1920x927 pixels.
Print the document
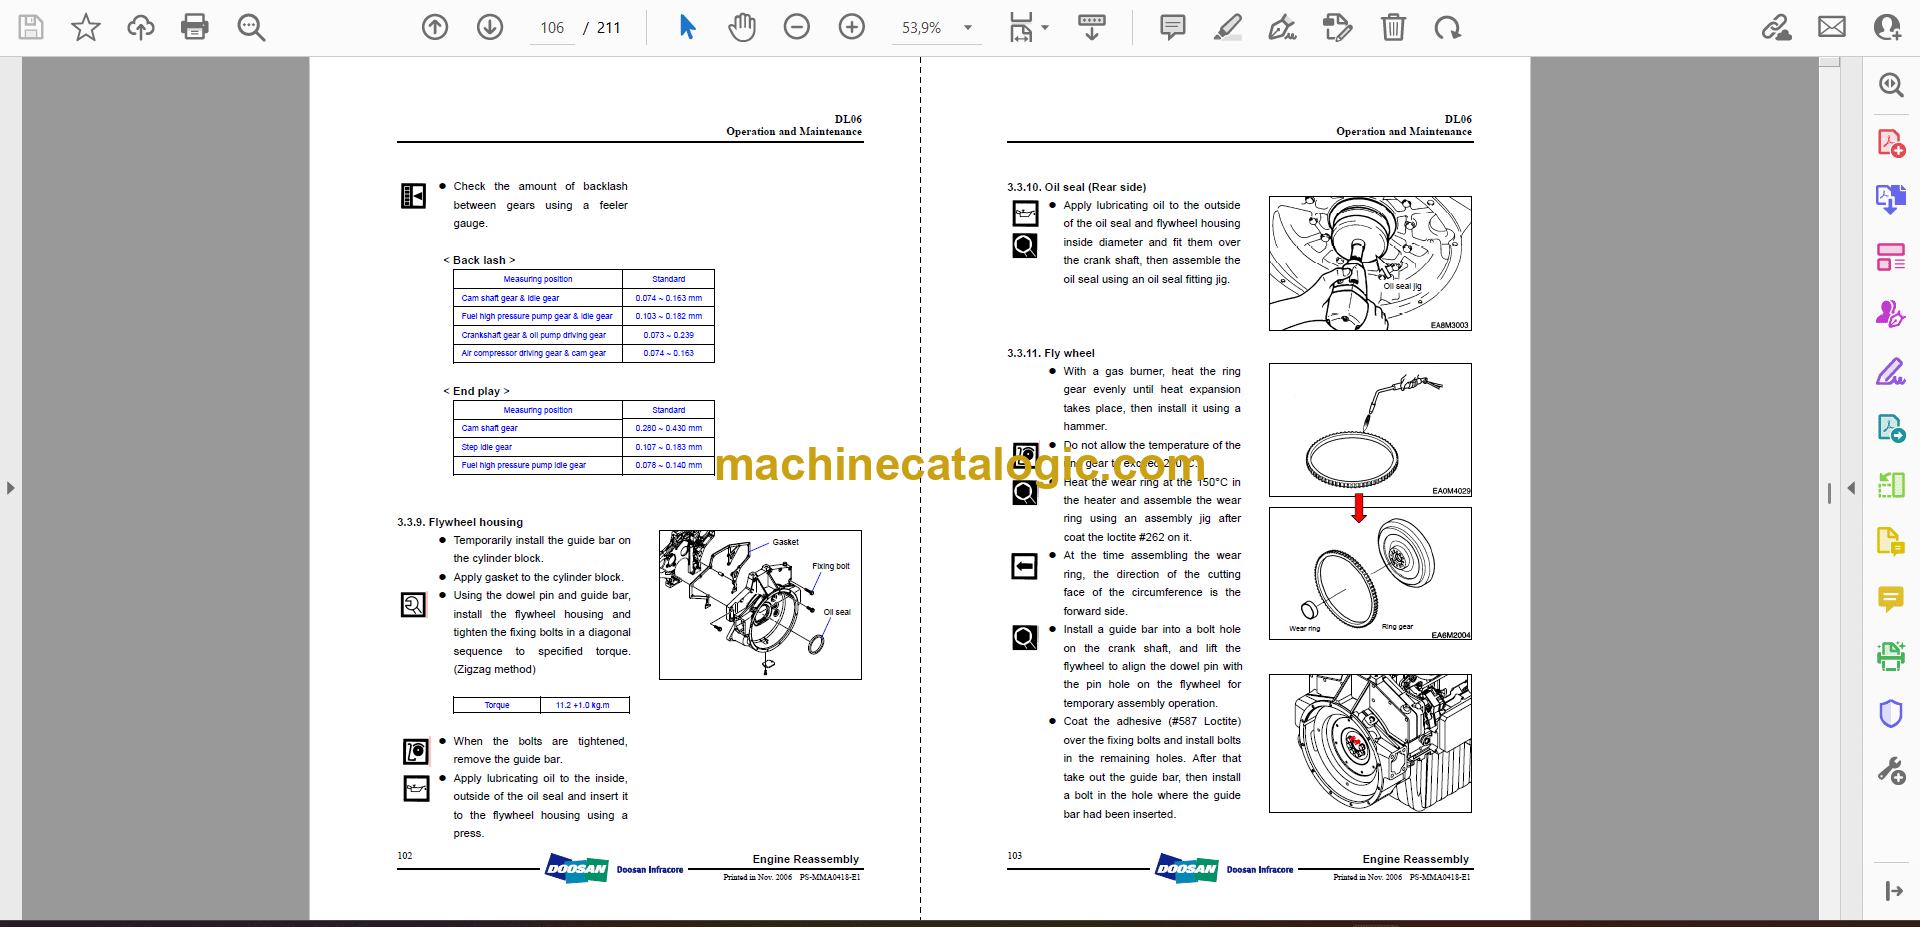point(195,27)
